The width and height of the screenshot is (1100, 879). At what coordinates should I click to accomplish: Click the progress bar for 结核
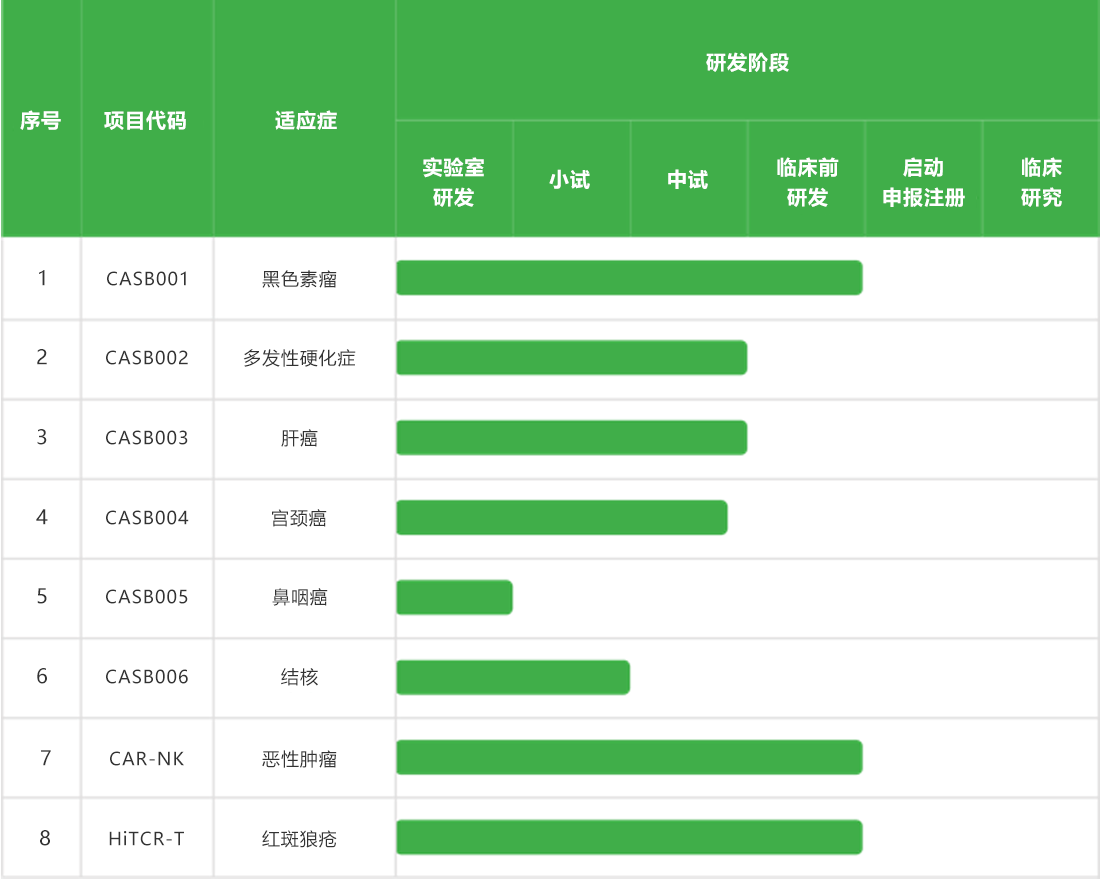click(513, 677)
